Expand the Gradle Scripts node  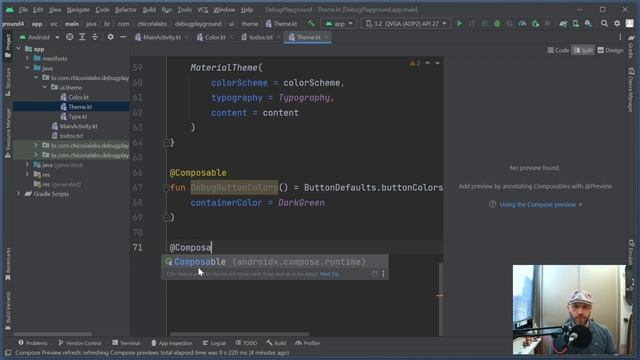pos(18,194)
